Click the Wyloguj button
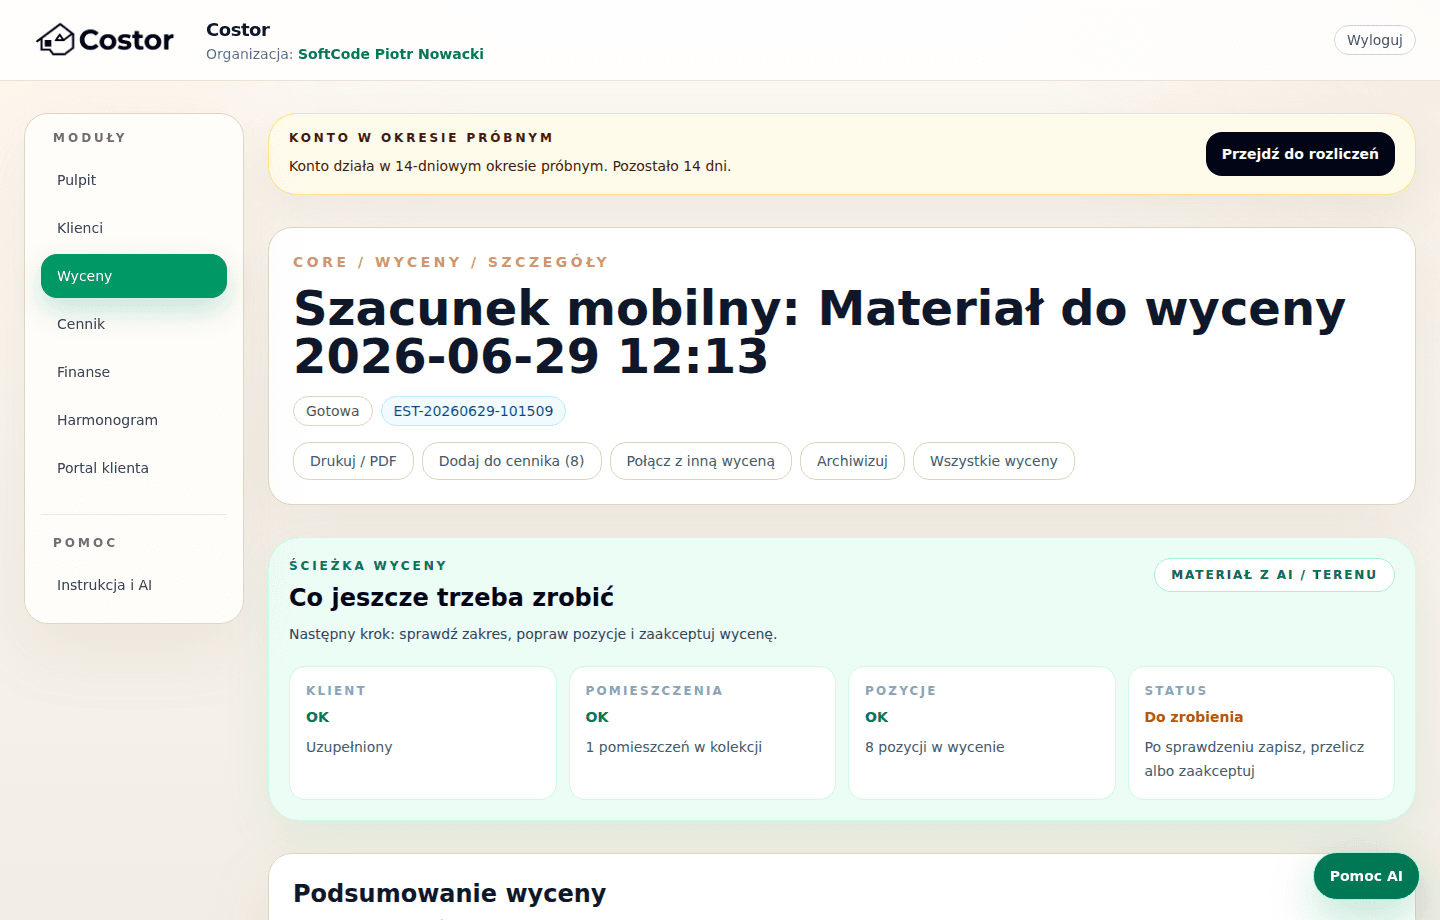Viewport: 1440px width, 920px height. pos(1374,40)
